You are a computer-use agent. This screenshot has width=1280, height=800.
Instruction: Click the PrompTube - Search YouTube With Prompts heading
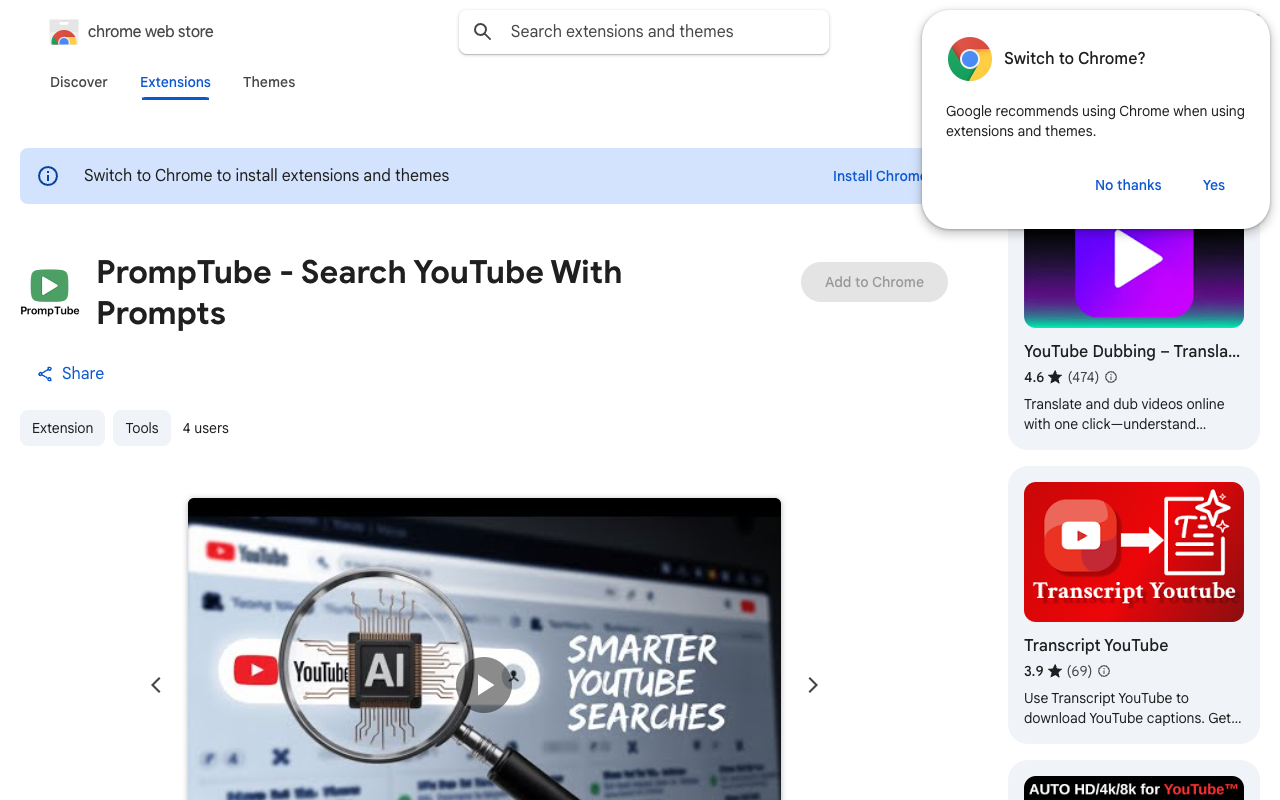[359, 292]
